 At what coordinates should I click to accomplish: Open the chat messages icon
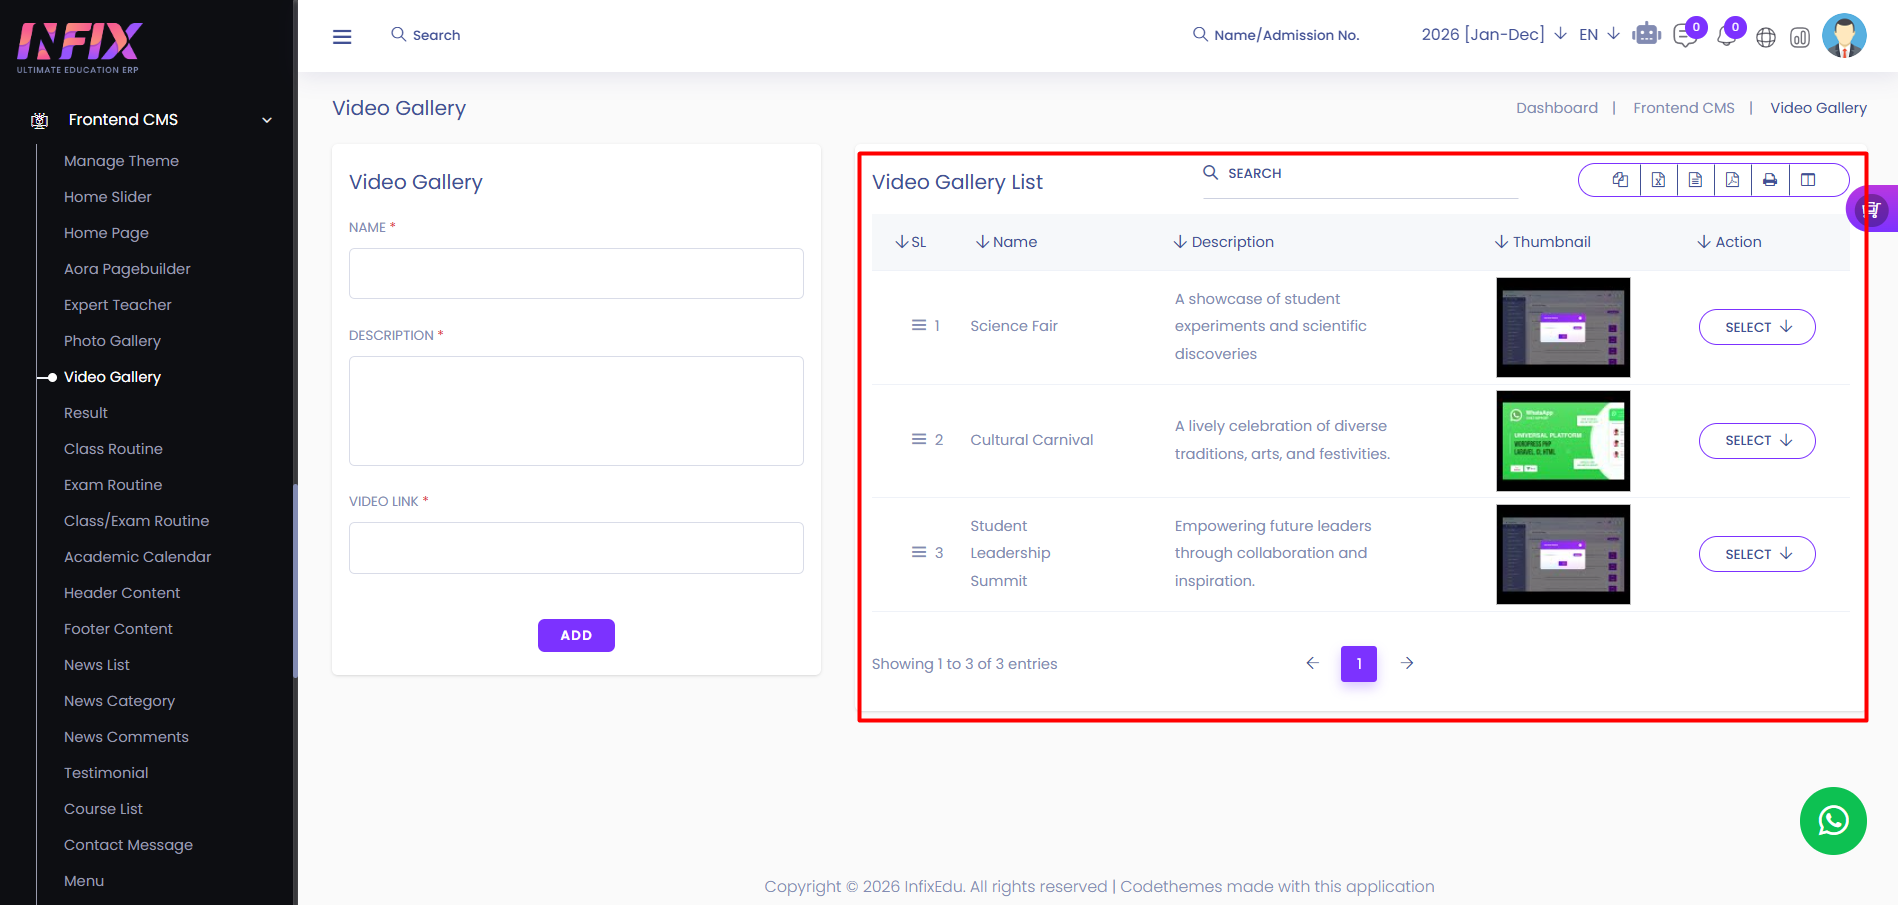pyautogui.click(x=1685, y=37)
